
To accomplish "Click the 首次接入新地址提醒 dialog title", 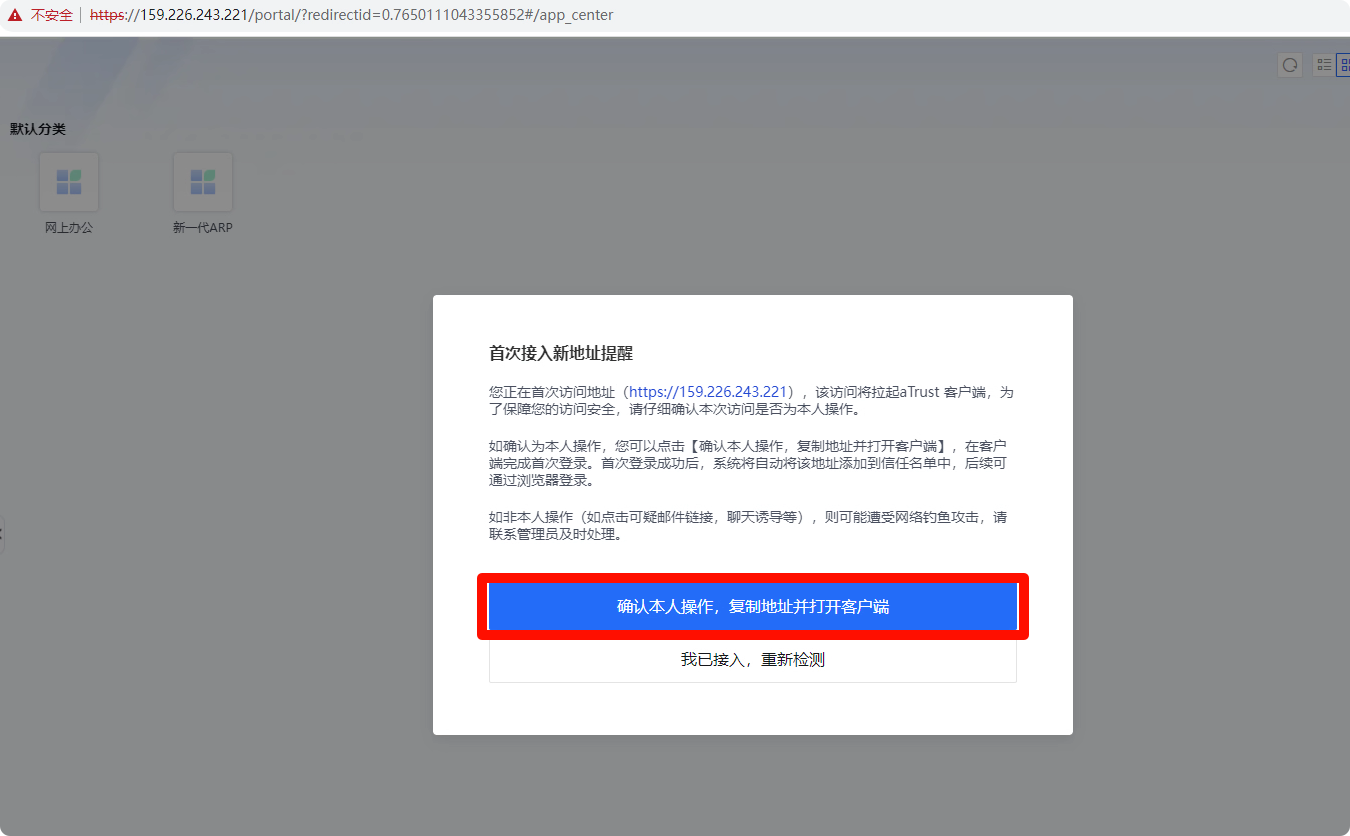I will click(x=561, y=353).
